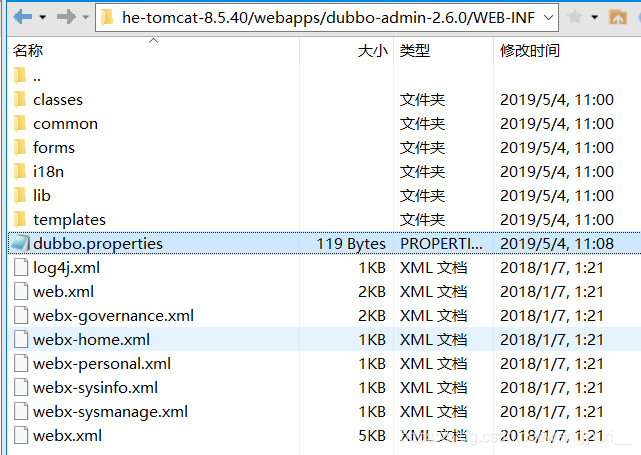Click the home folder icon
This screenshot has width=641, height=455.
618,17
